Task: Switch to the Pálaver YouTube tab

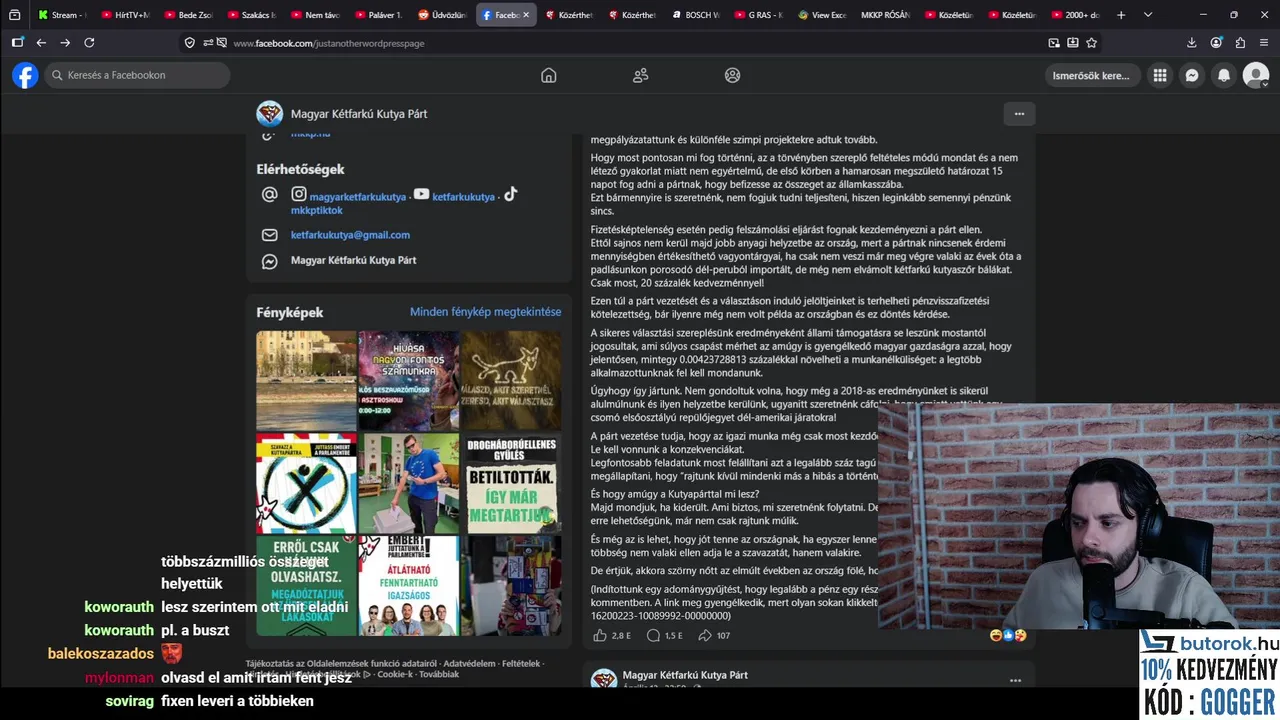Action: 378,15
